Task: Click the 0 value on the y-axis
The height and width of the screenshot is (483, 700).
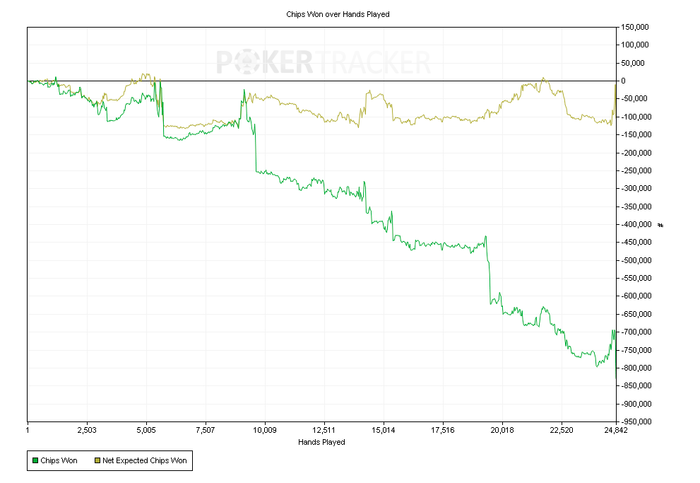Action: coord(624,81)
